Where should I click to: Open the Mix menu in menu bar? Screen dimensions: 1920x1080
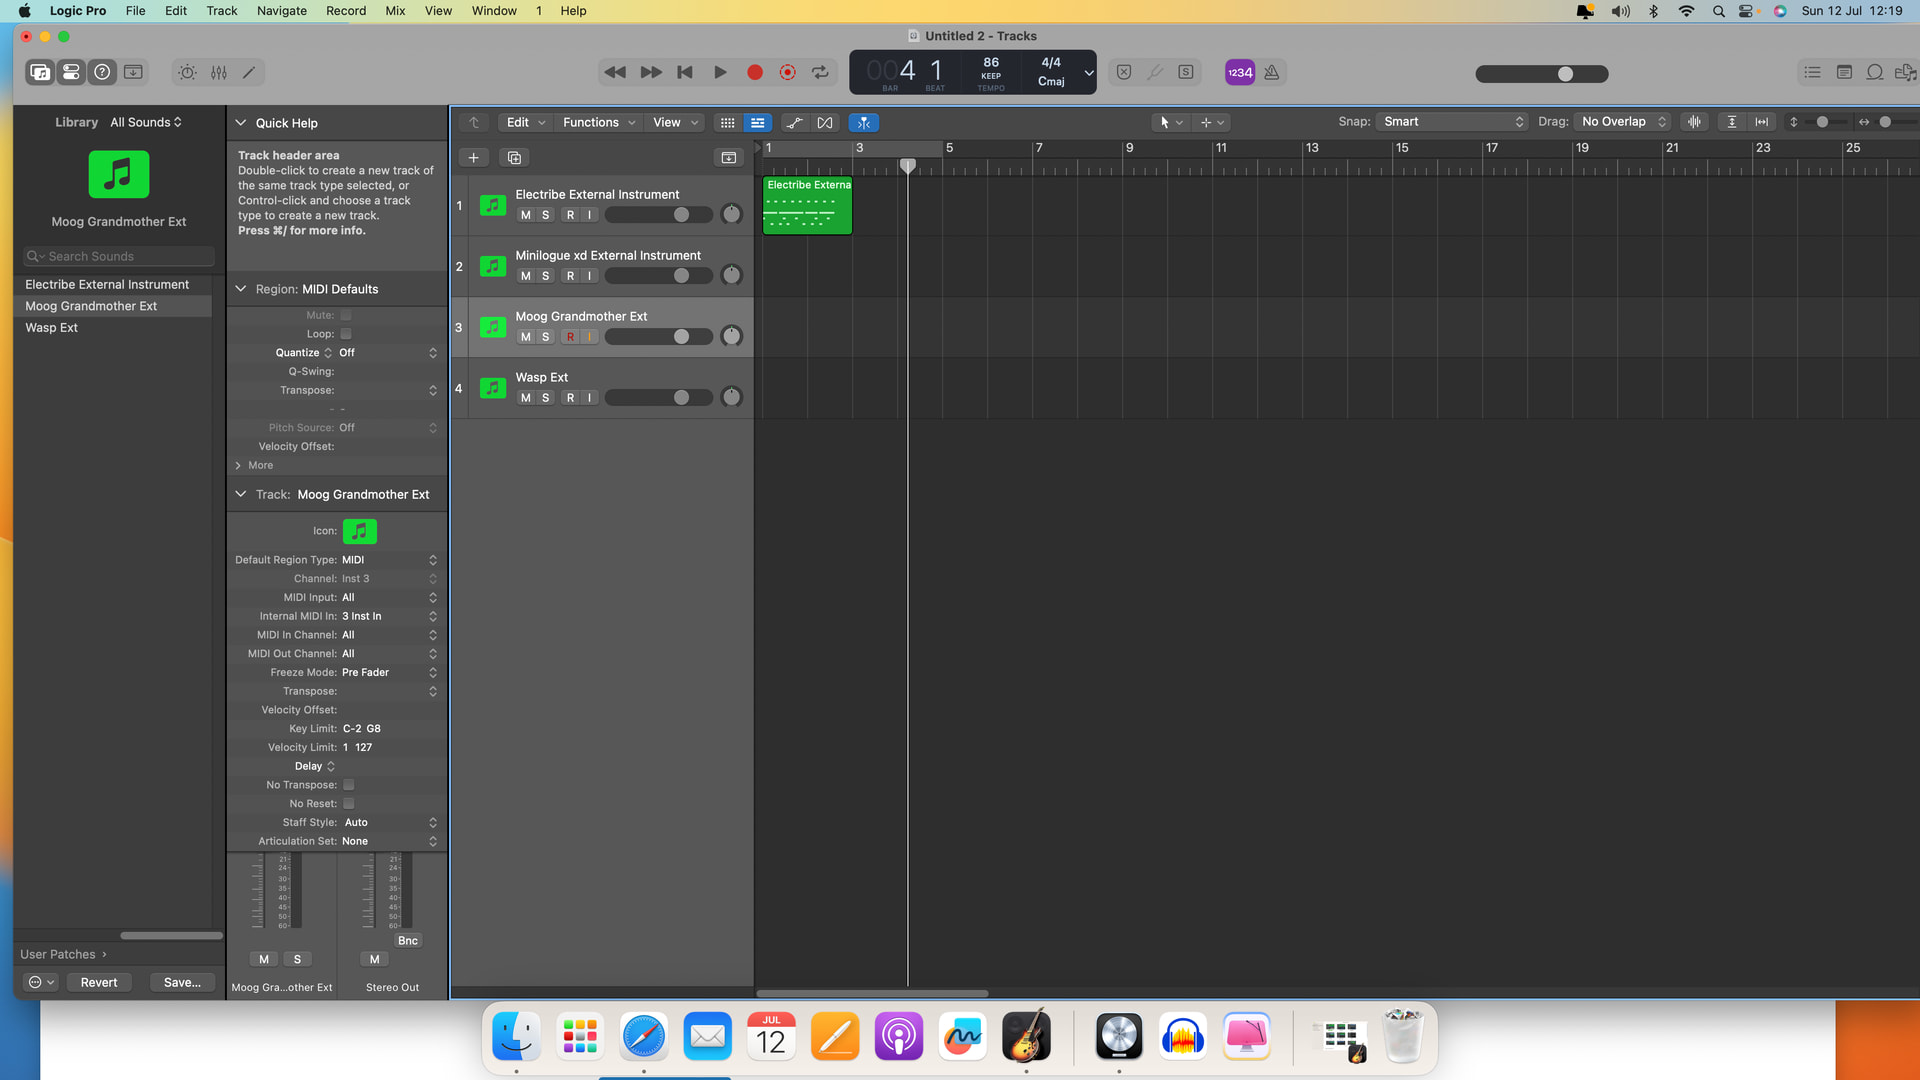(395, 11)
